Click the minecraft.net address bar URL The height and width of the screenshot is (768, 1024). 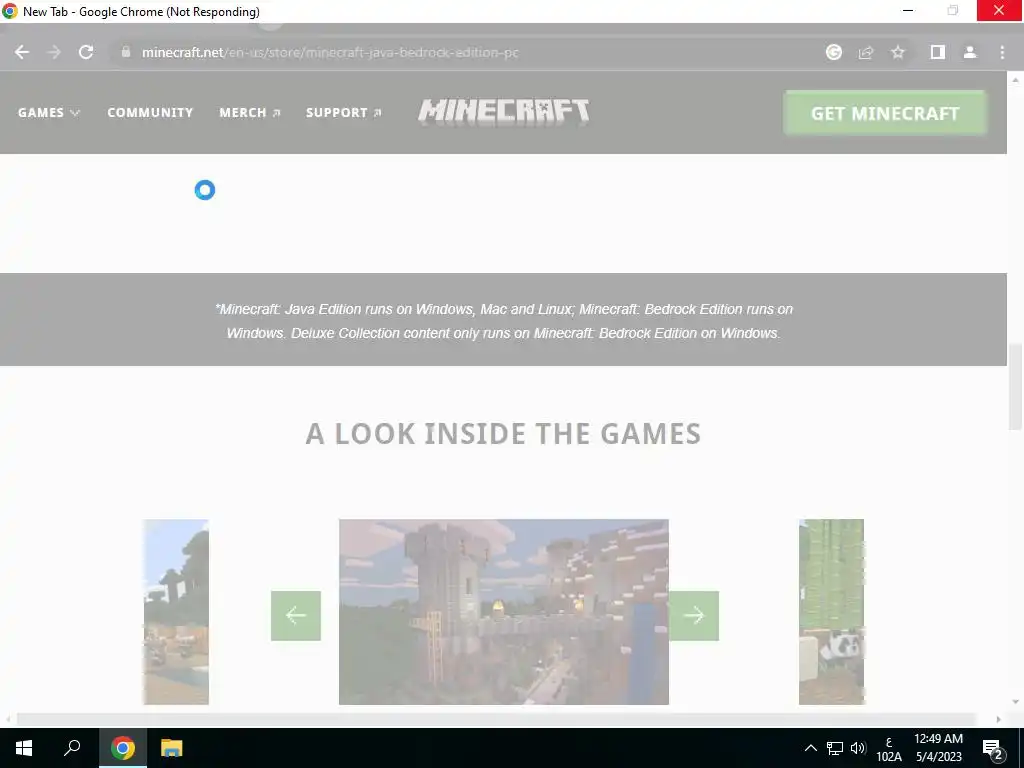330,52
